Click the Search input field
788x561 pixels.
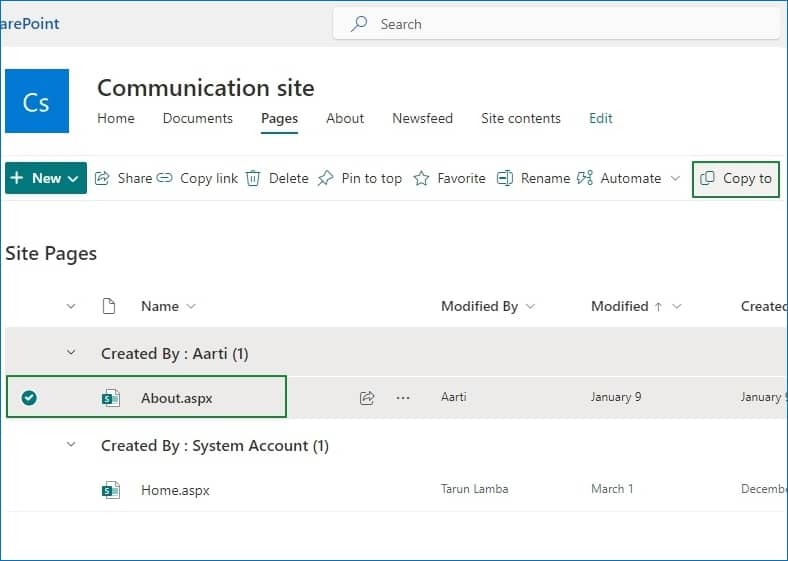pyautogui.click(x=556, y=24)
